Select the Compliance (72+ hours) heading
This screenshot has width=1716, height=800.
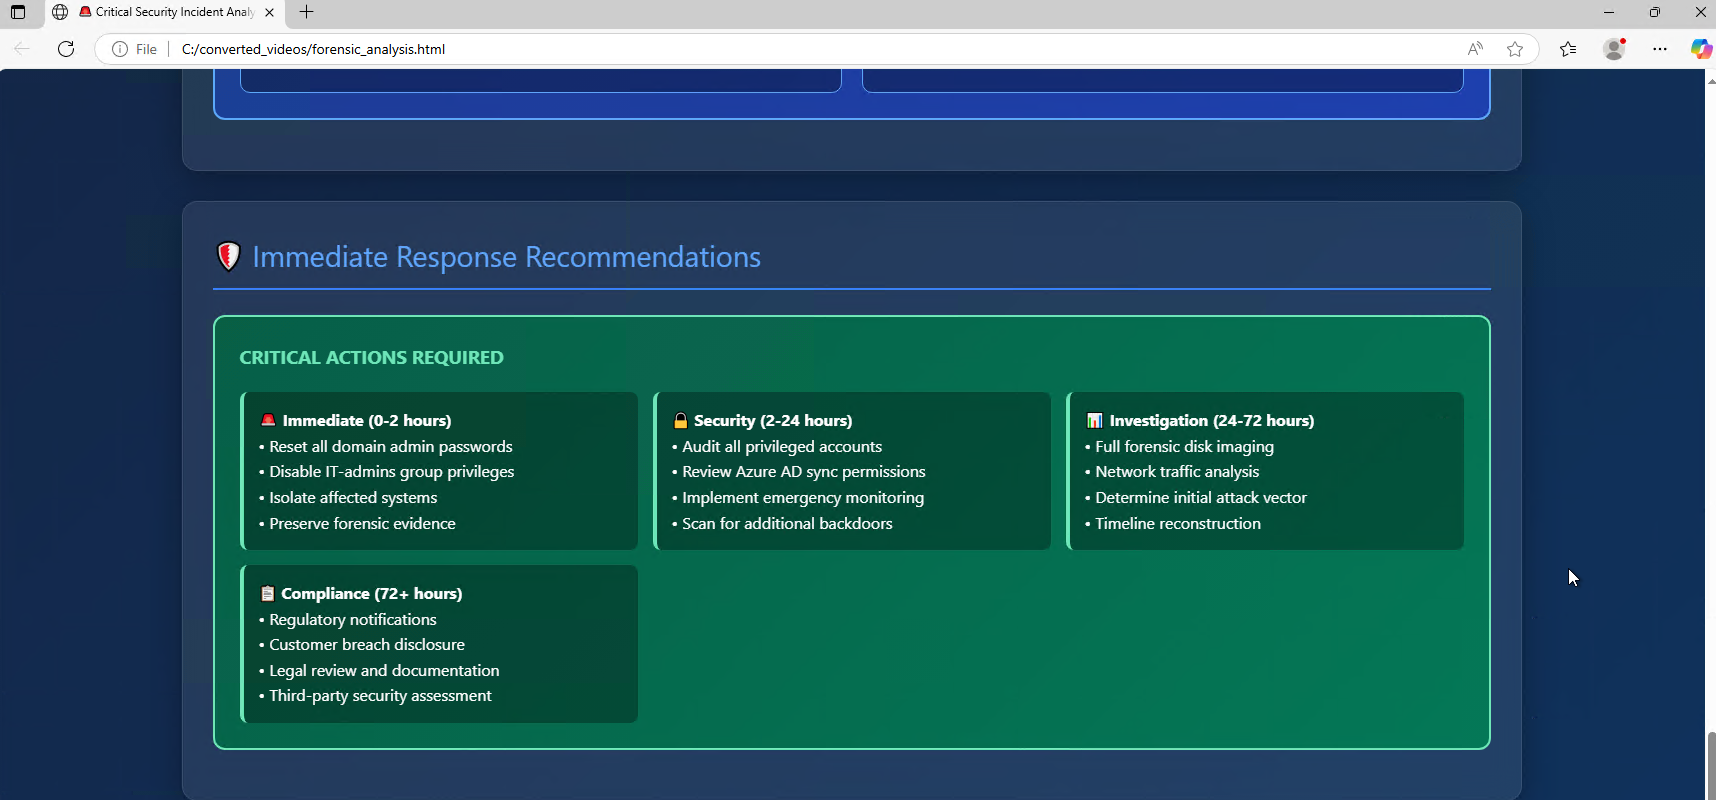pyautogui.click(x=372, y=594)
